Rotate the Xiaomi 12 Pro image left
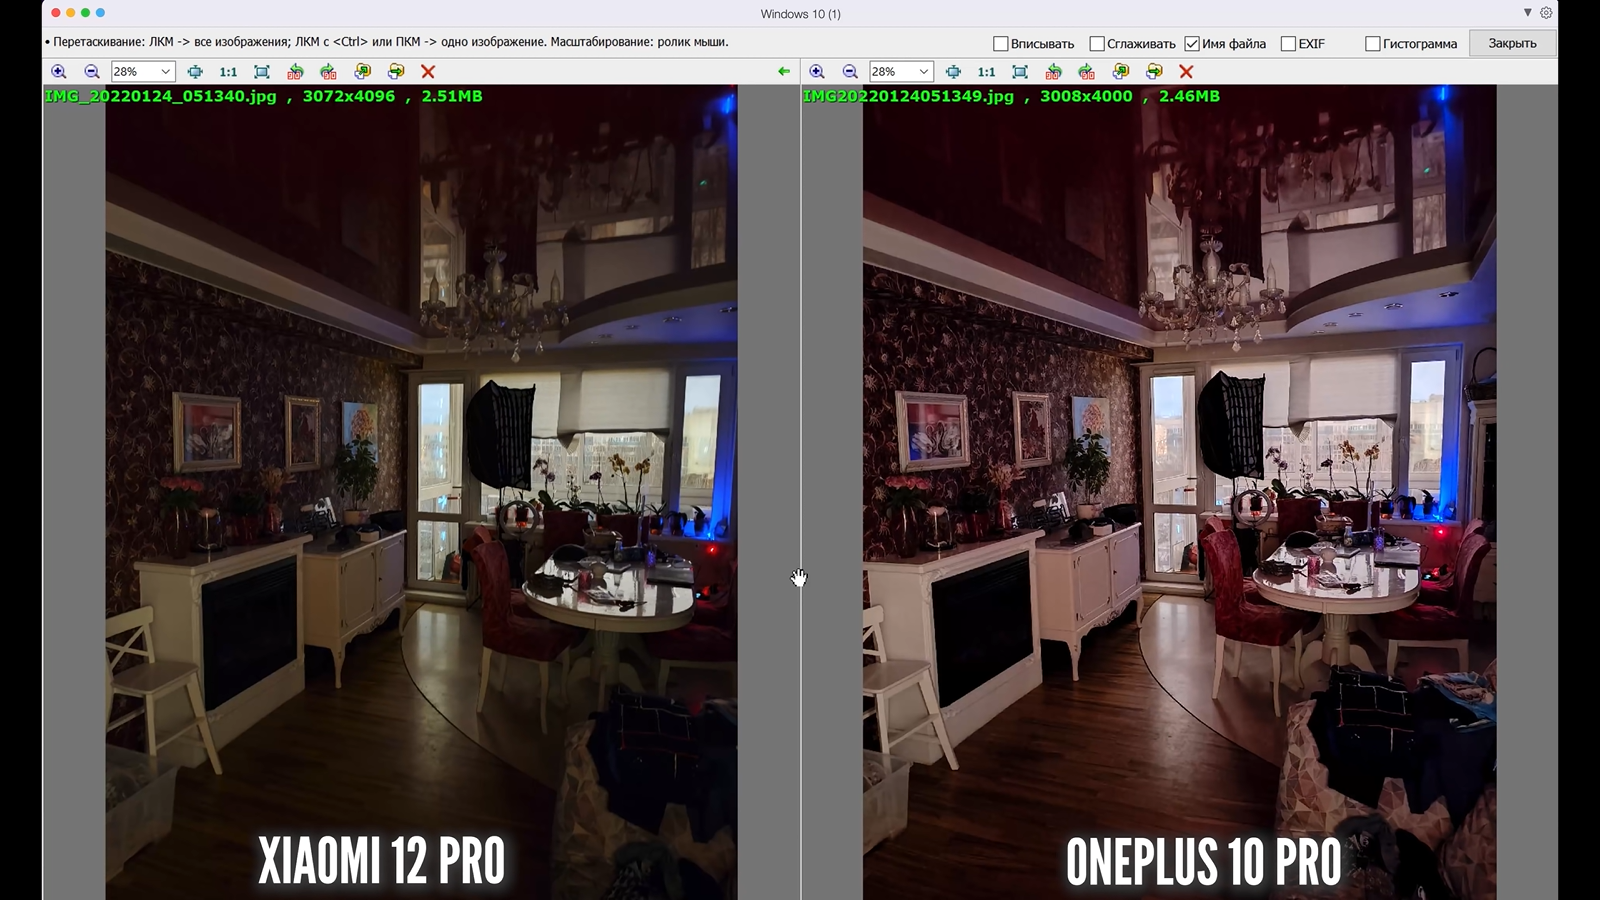The image size is (1600, 900). click(x=295, y=72)
